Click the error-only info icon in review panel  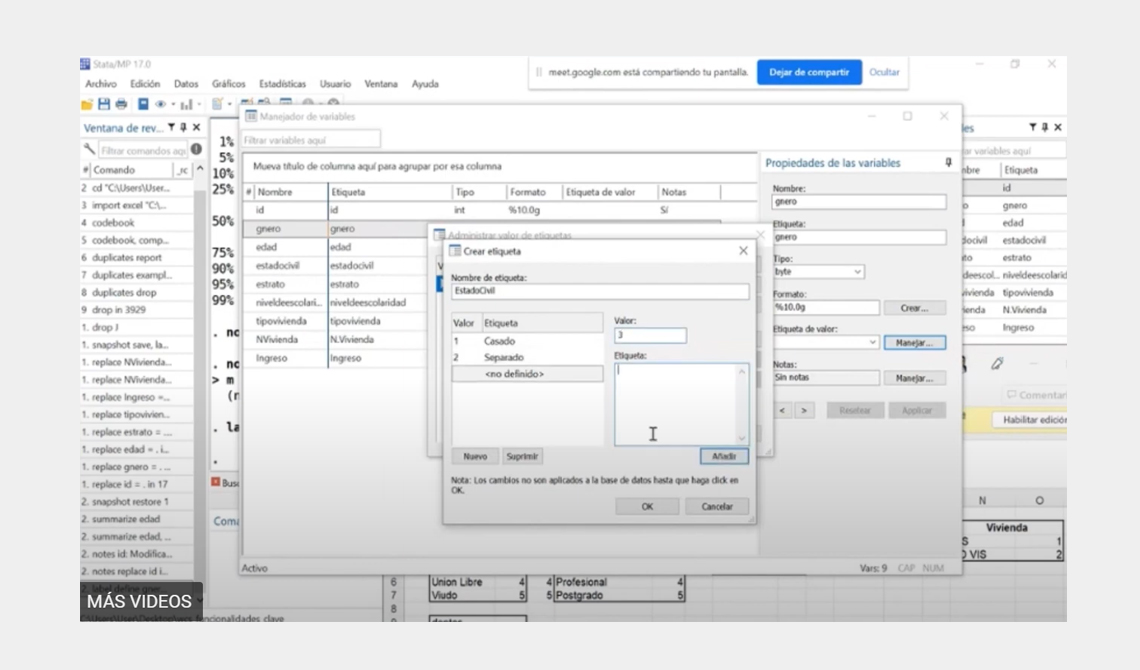tap(196, 150)
